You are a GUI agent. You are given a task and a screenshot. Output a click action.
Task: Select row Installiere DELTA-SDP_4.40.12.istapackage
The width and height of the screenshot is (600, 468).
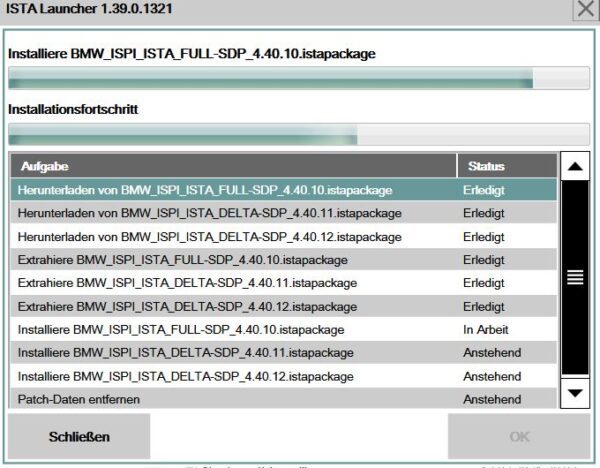[x=284, y=377]
